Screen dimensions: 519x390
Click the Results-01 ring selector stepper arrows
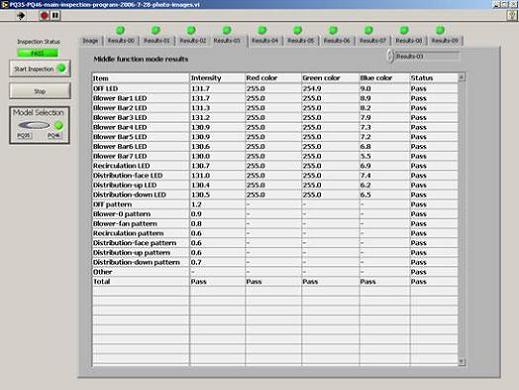click(x=390, y=56)
